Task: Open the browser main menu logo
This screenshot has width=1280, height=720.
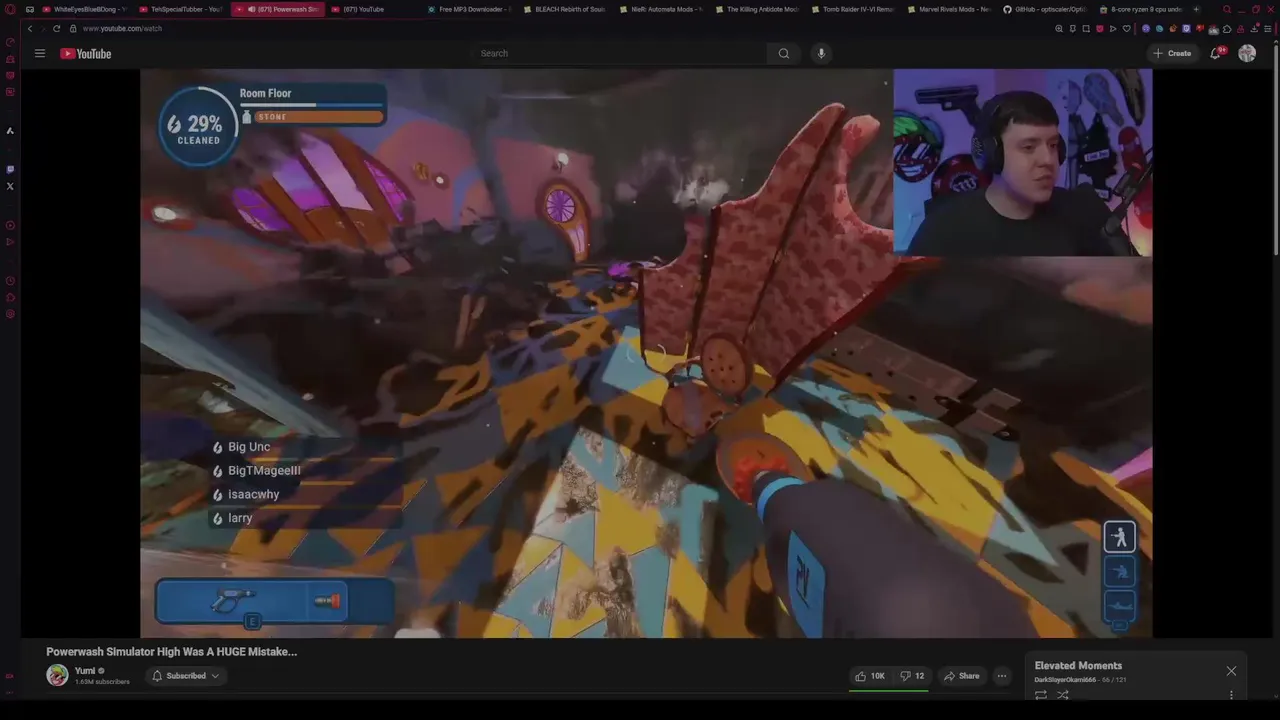Action: pos(10,9)
